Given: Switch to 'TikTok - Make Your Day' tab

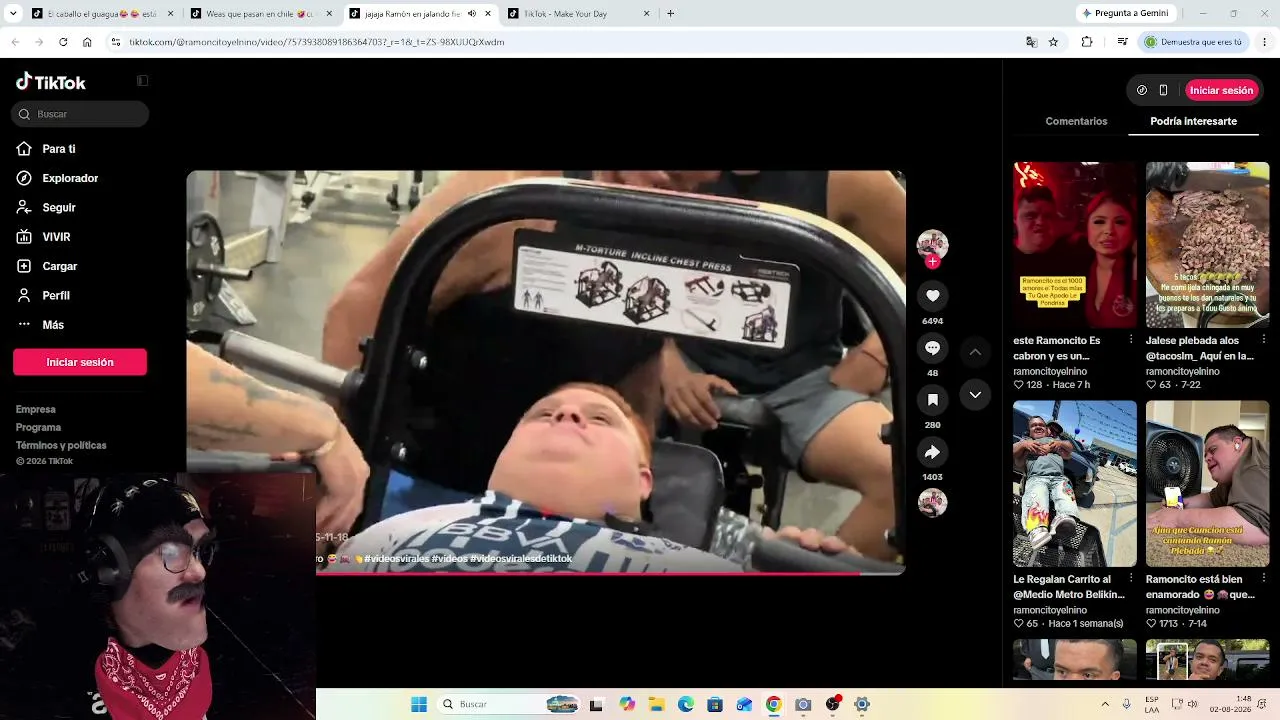Looking at the screenshot, I should click(577, 14).
